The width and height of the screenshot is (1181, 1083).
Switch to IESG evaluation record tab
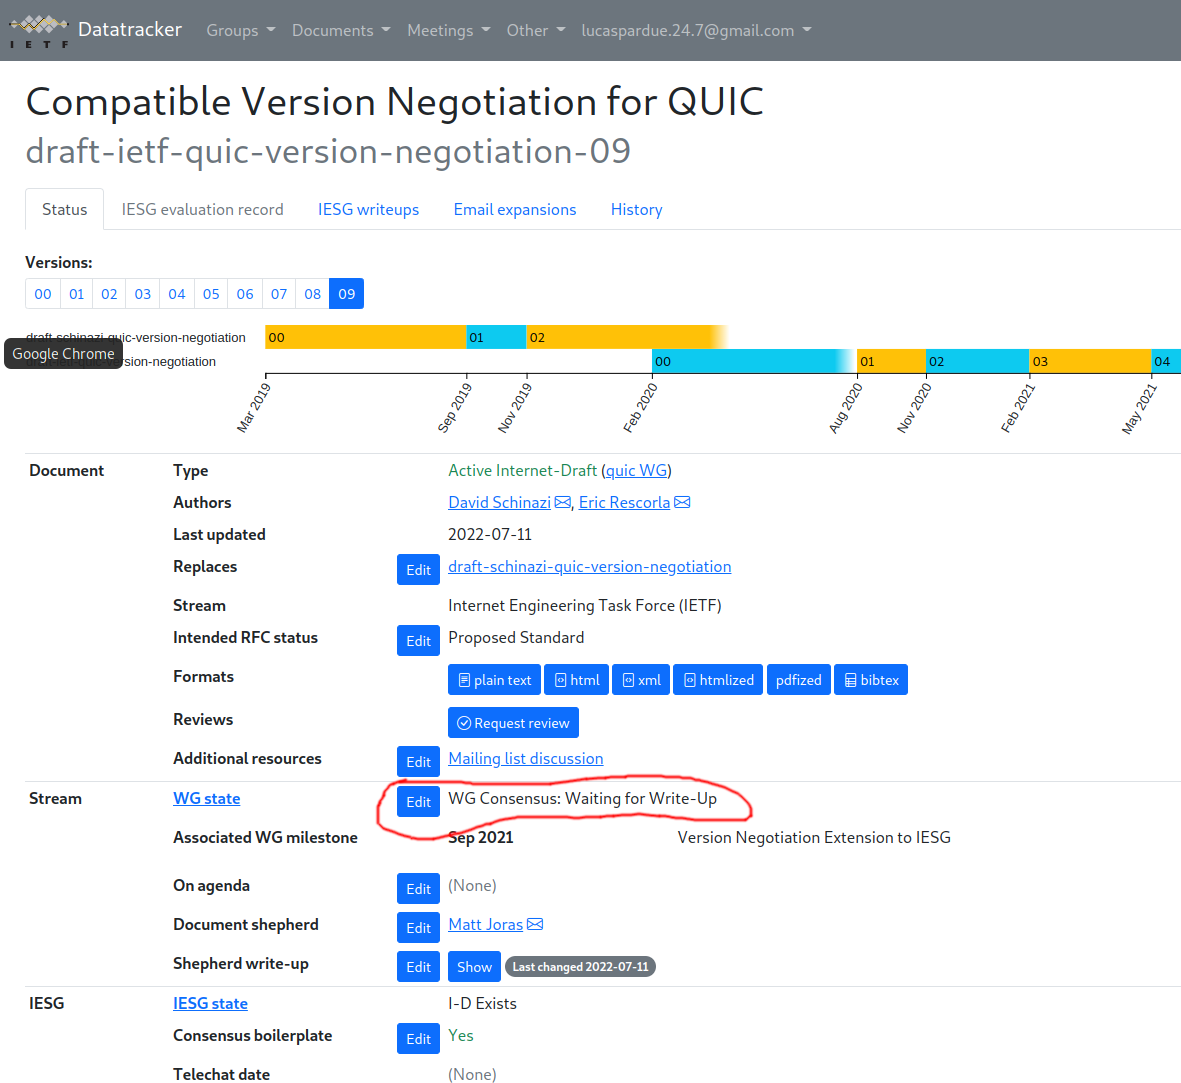click(203, 209)
